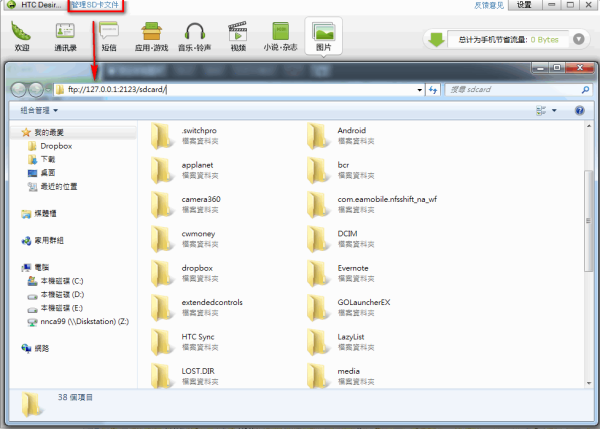Select the applanet folder icon
The width and height of the screenshot is (600, 429).
[x=161, y=170]
